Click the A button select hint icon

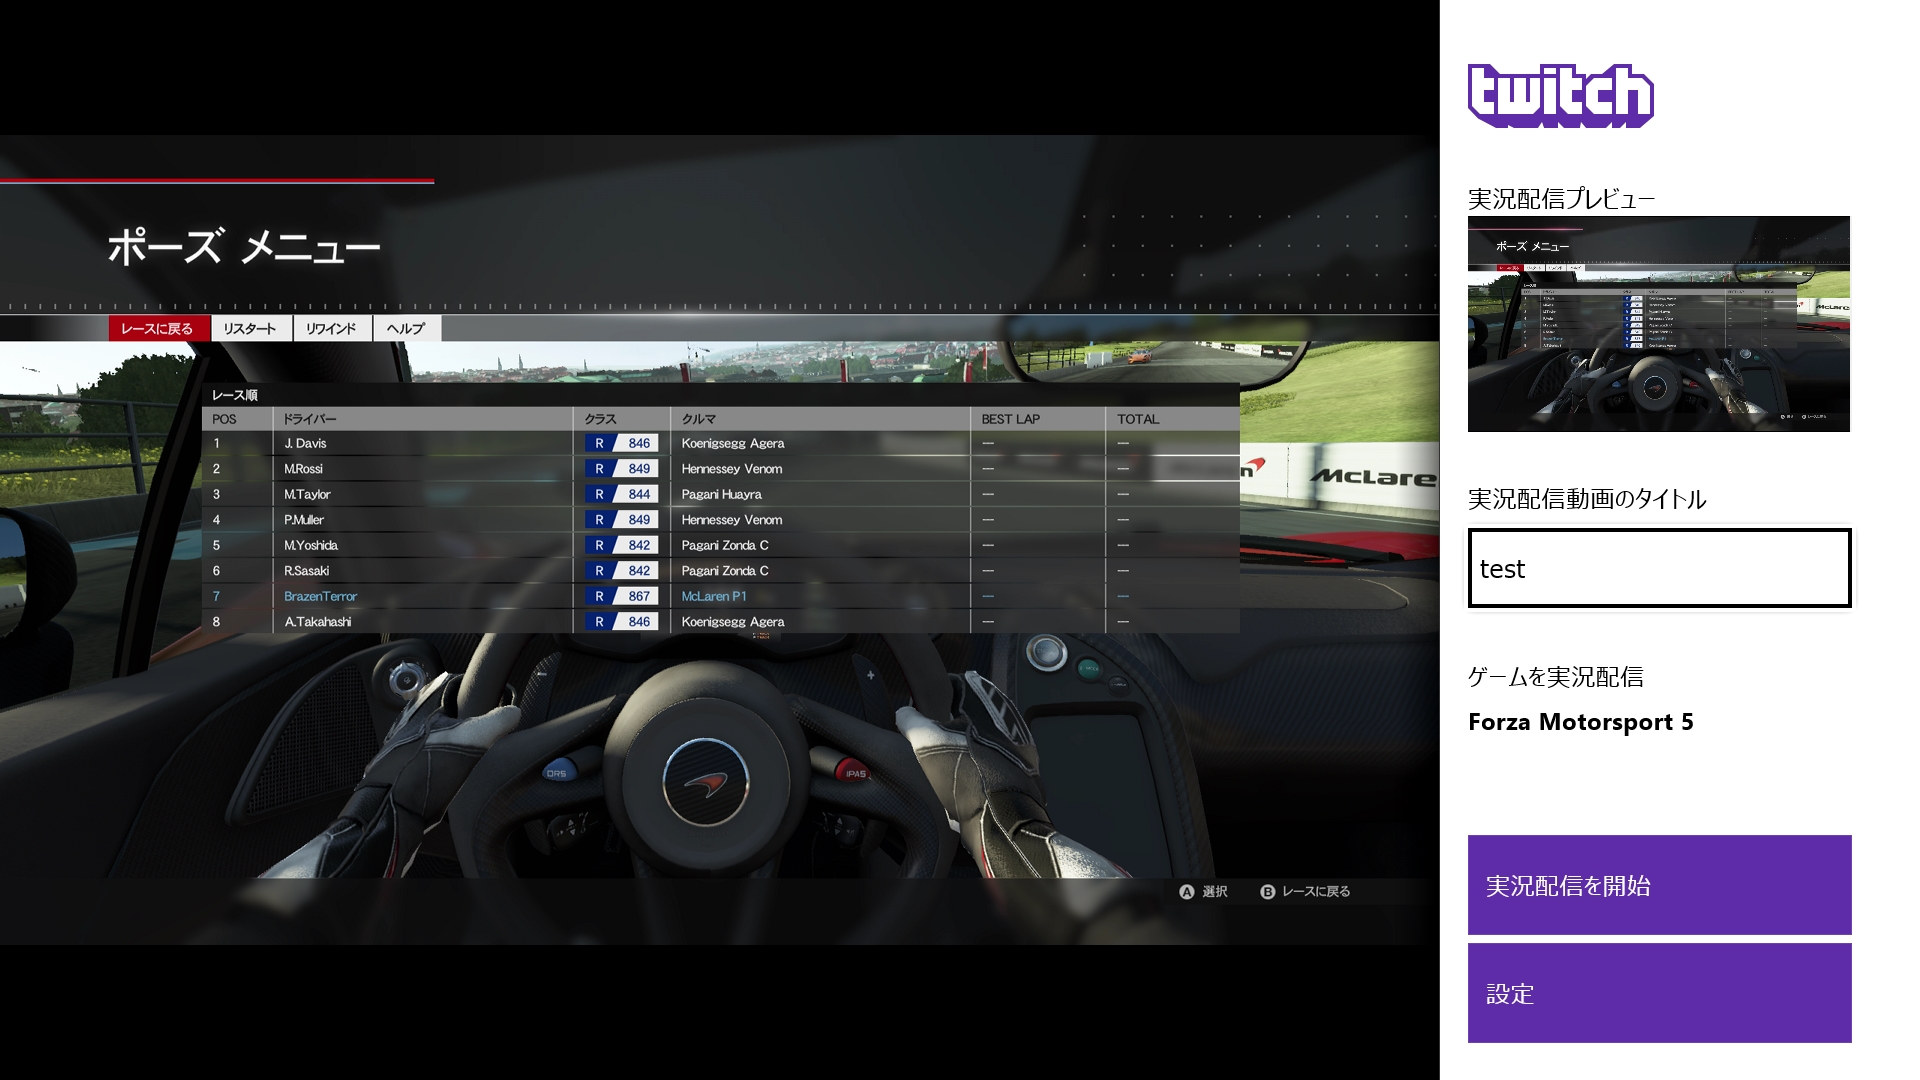point(1187,892)
